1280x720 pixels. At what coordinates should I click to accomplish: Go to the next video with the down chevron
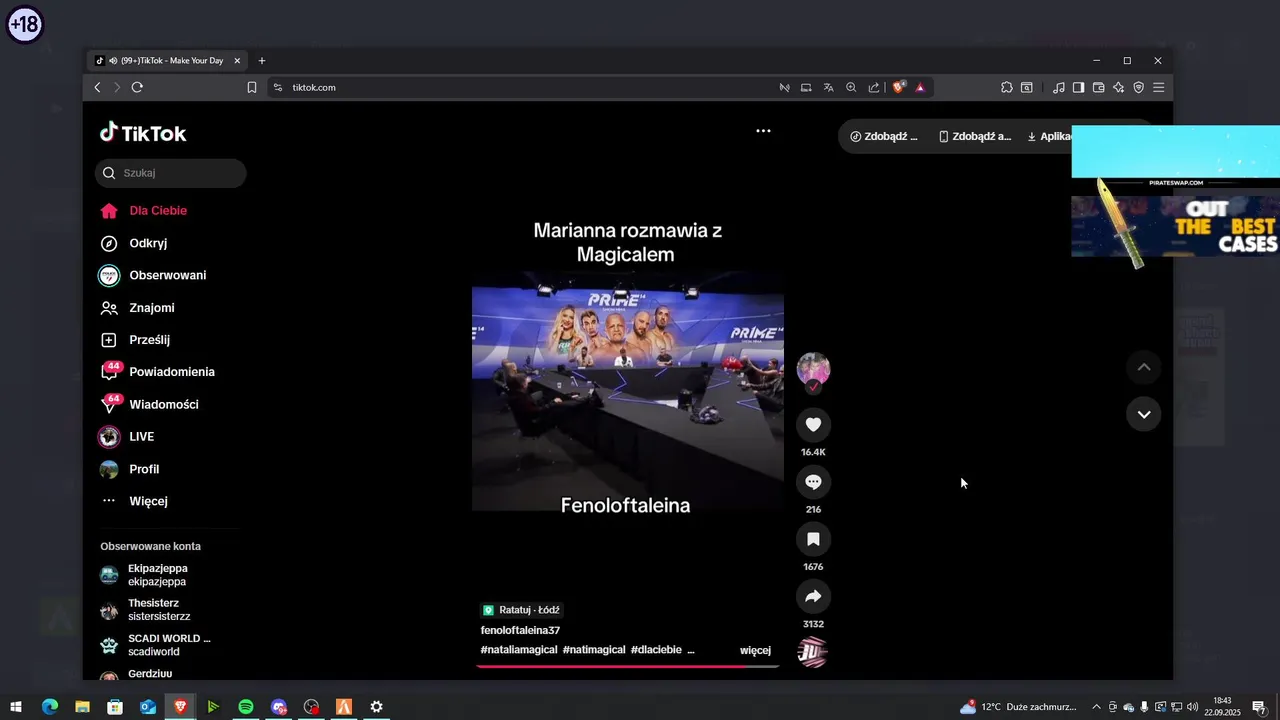point(1144,414)
